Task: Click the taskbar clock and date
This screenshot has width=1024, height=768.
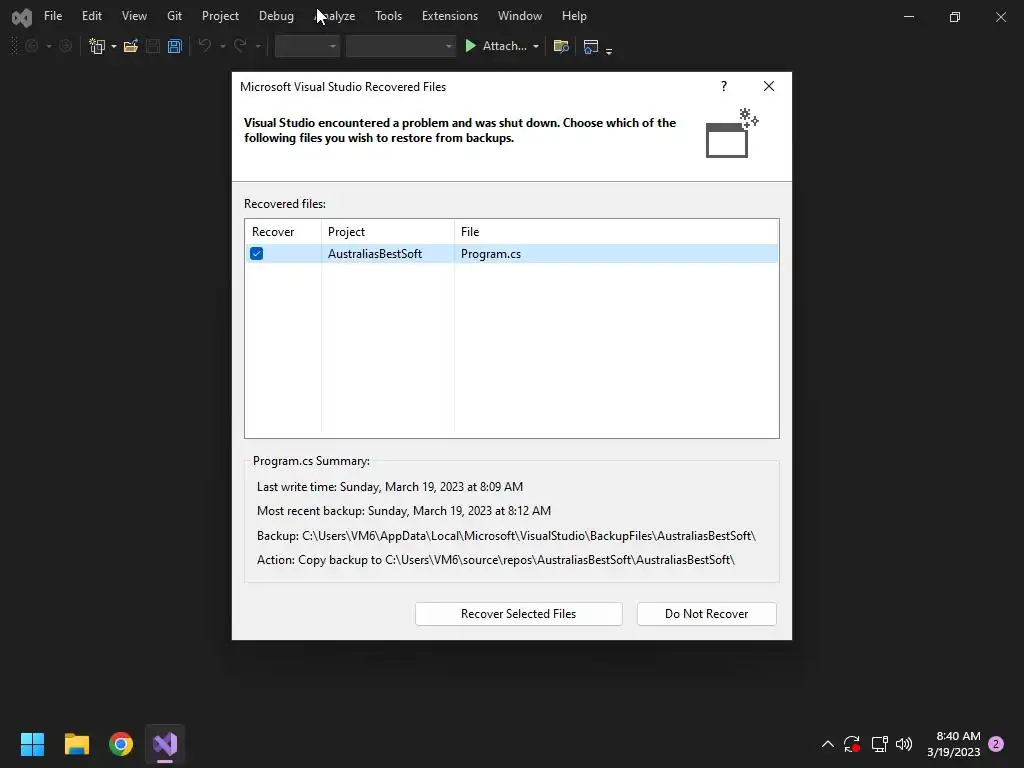Action: click(x=953, y=744)
